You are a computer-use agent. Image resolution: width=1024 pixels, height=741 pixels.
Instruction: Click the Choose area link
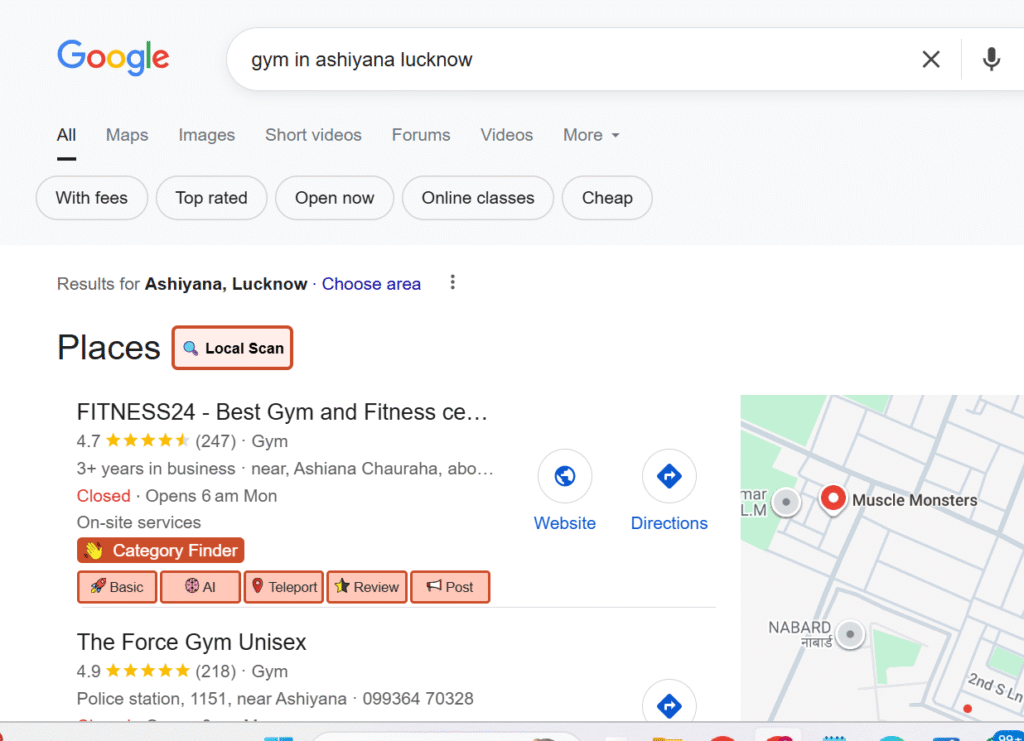(371, 284)
